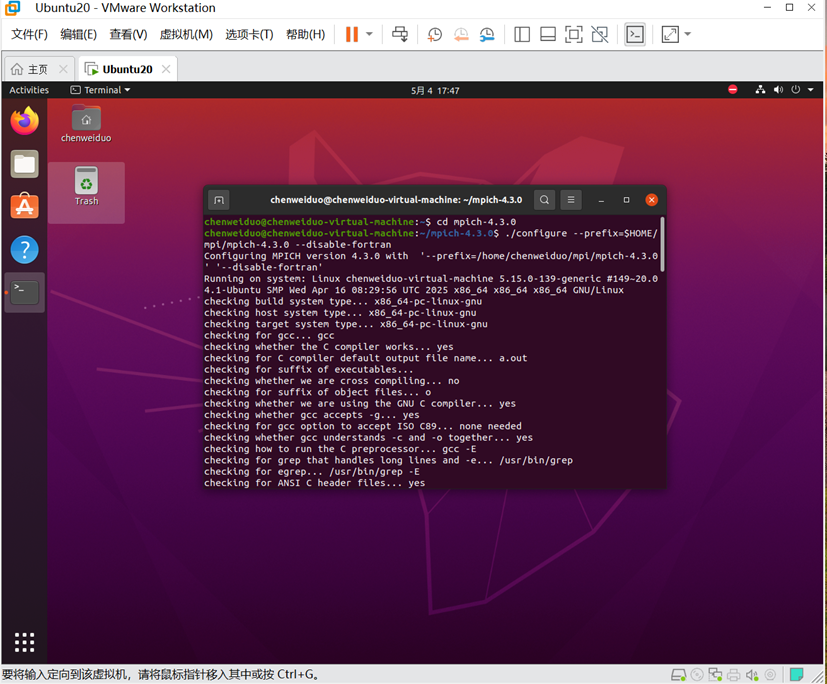
Task: Open the 编辑(E) menu
Action: (79, 35)
